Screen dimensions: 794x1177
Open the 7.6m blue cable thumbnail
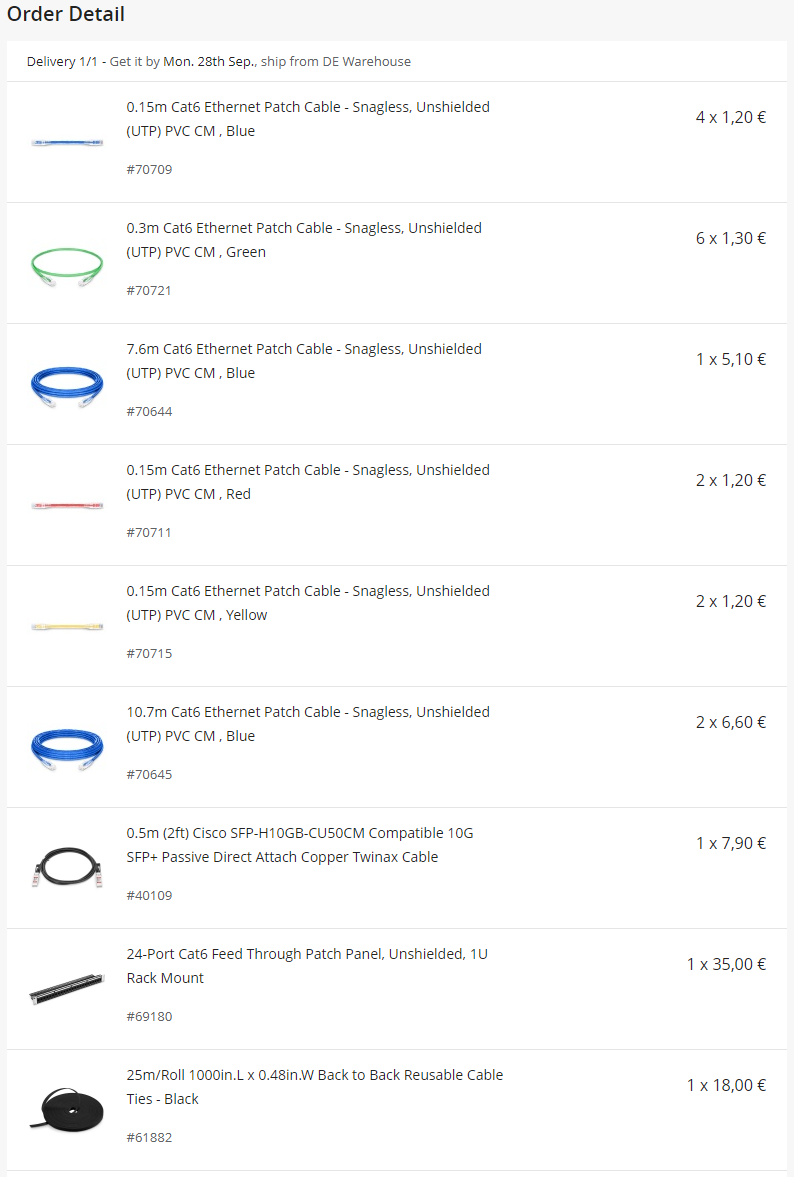pos(67,386)
